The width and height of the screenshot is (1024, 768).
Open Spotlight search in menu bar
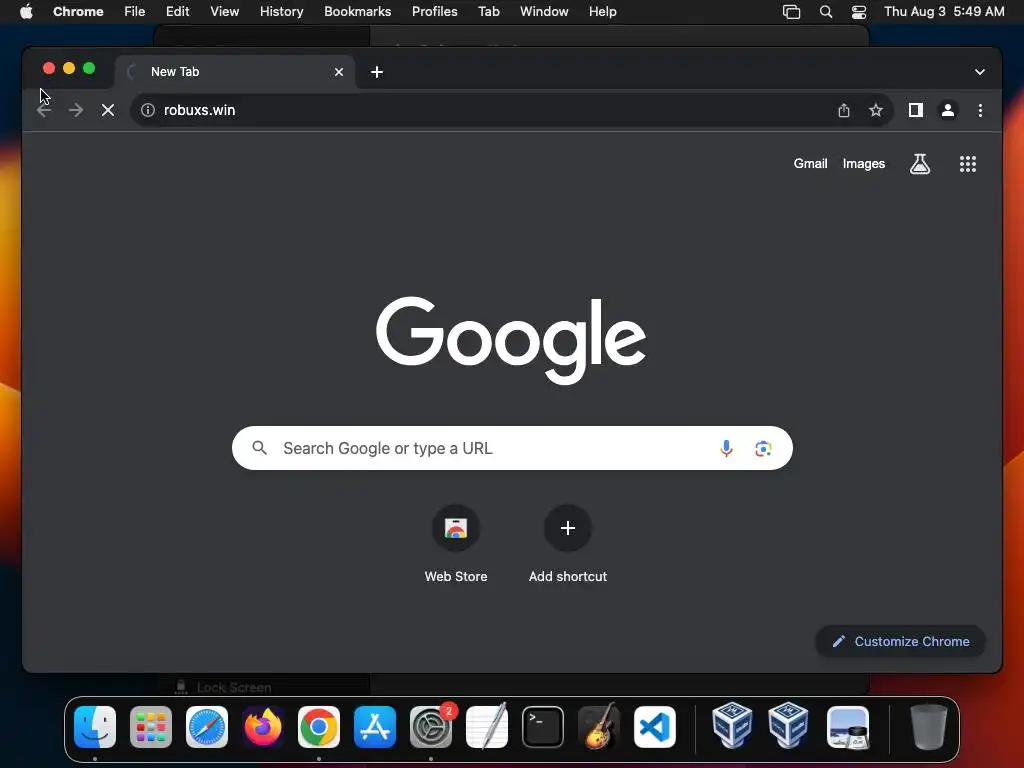click(825, 12)
